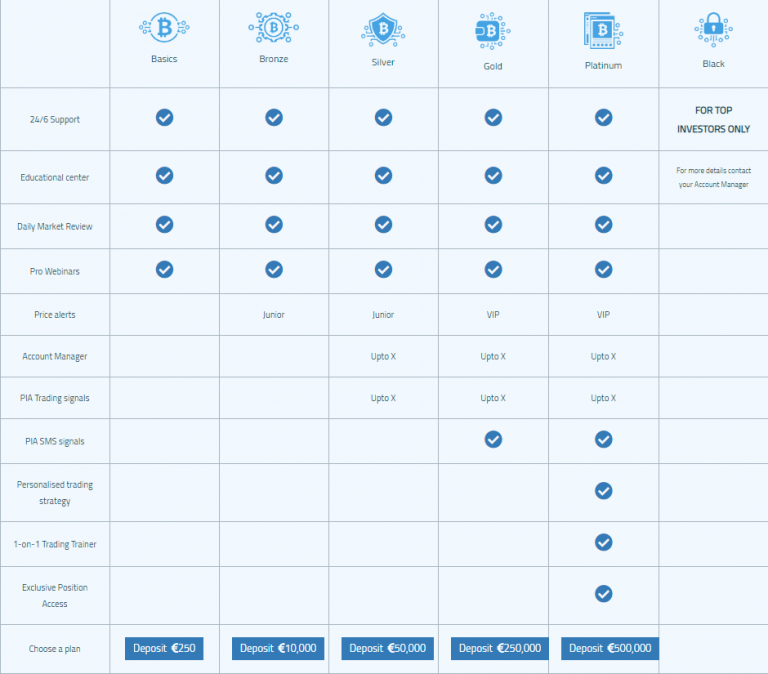Select the Platinum plan safe icon
The height and width of the screenshot is (674, 768).
click(x=603, y=32)
